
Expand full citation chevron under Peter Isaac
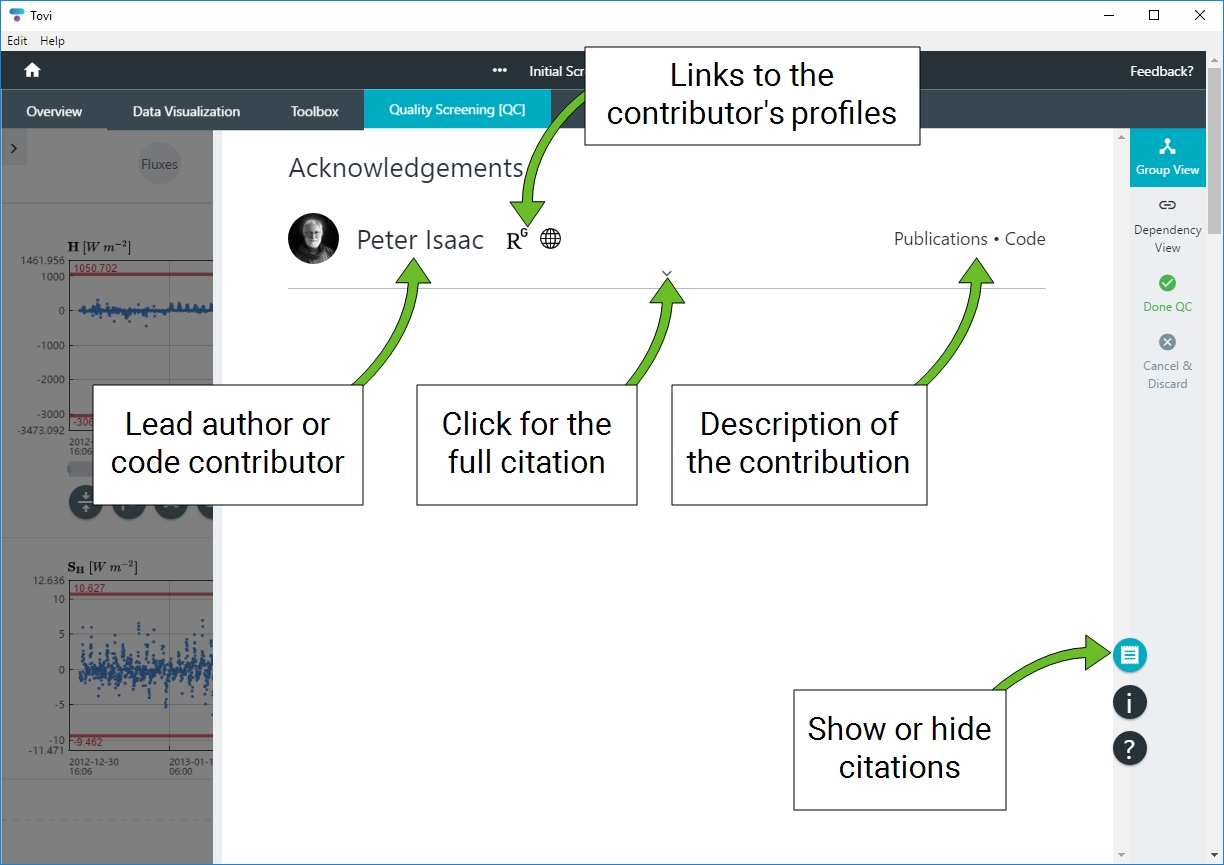click(x=667, y=274)
